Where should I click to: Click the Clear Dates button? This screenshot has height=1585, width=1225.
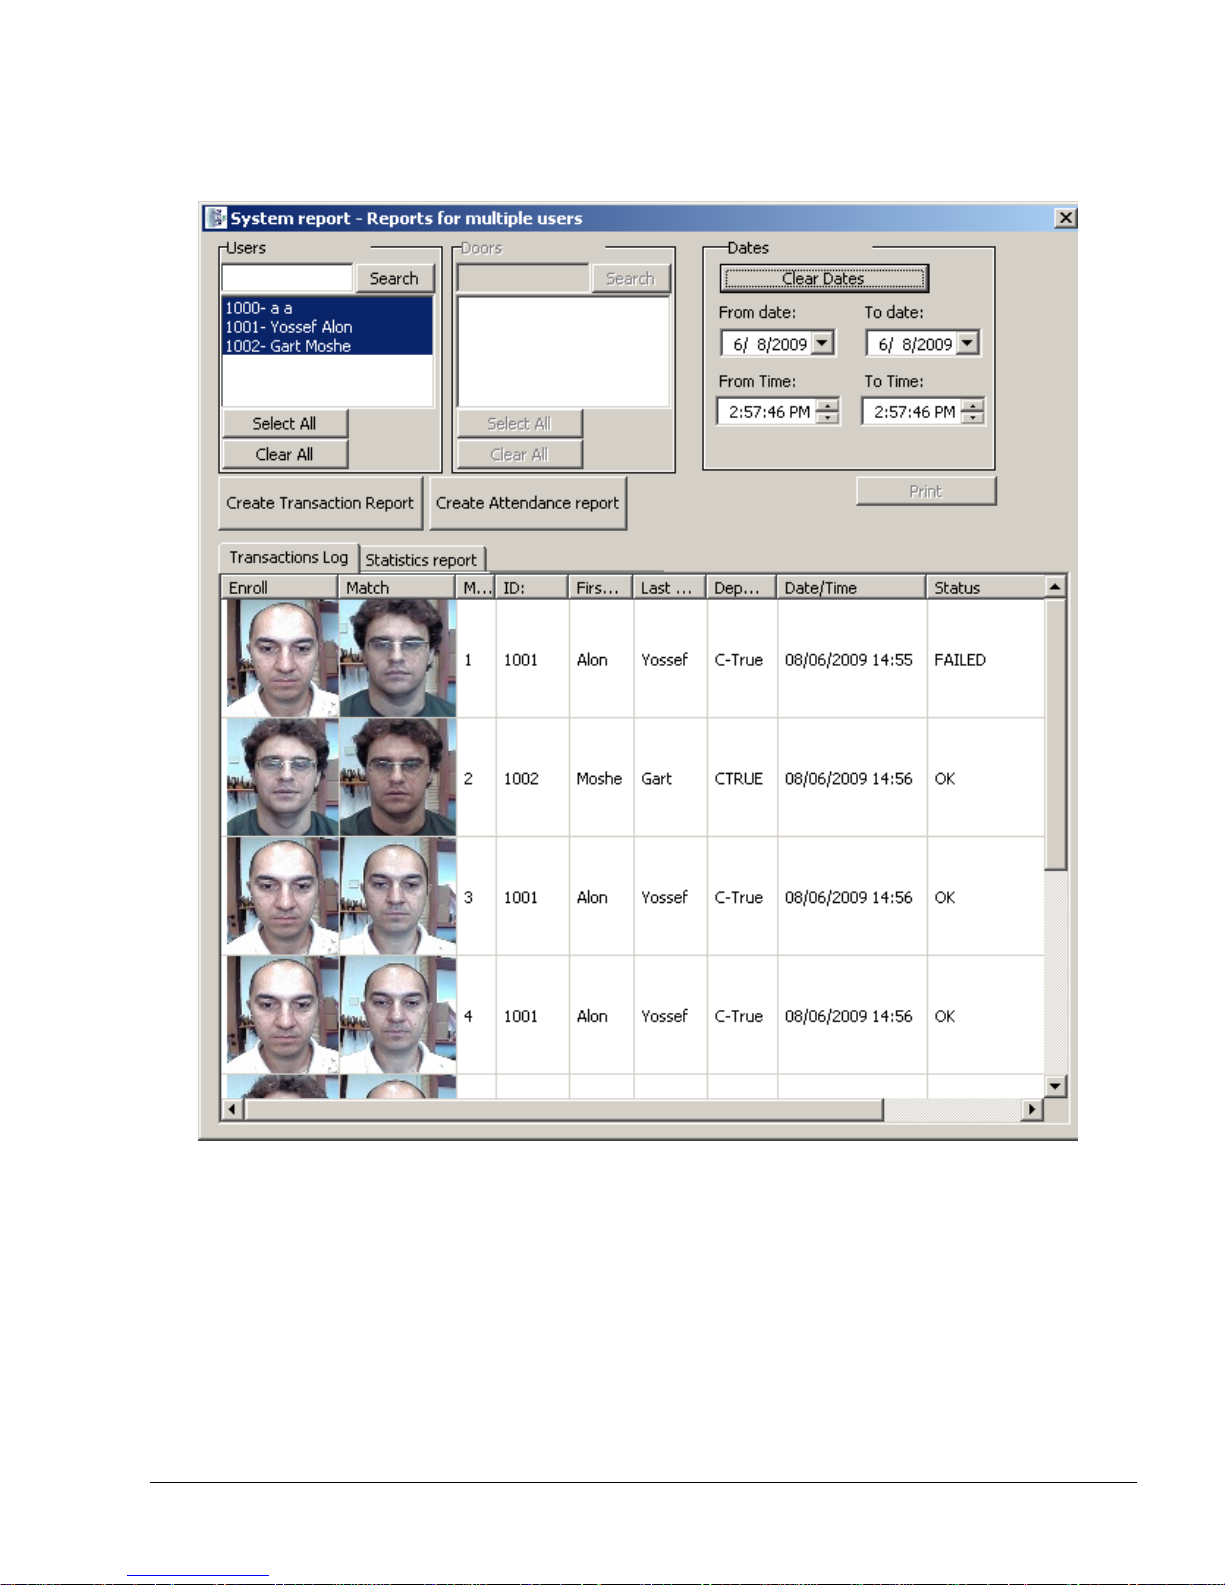[823, 278]
